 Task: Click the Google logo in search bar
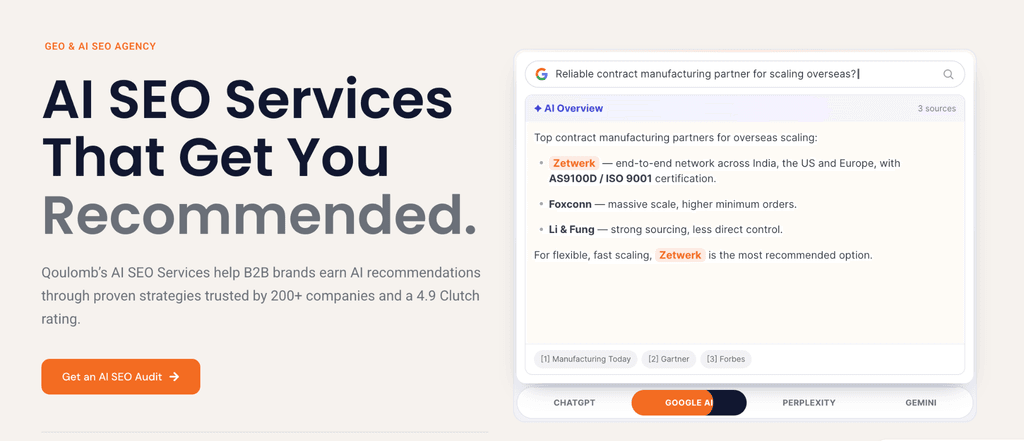[x=541, y=74]
